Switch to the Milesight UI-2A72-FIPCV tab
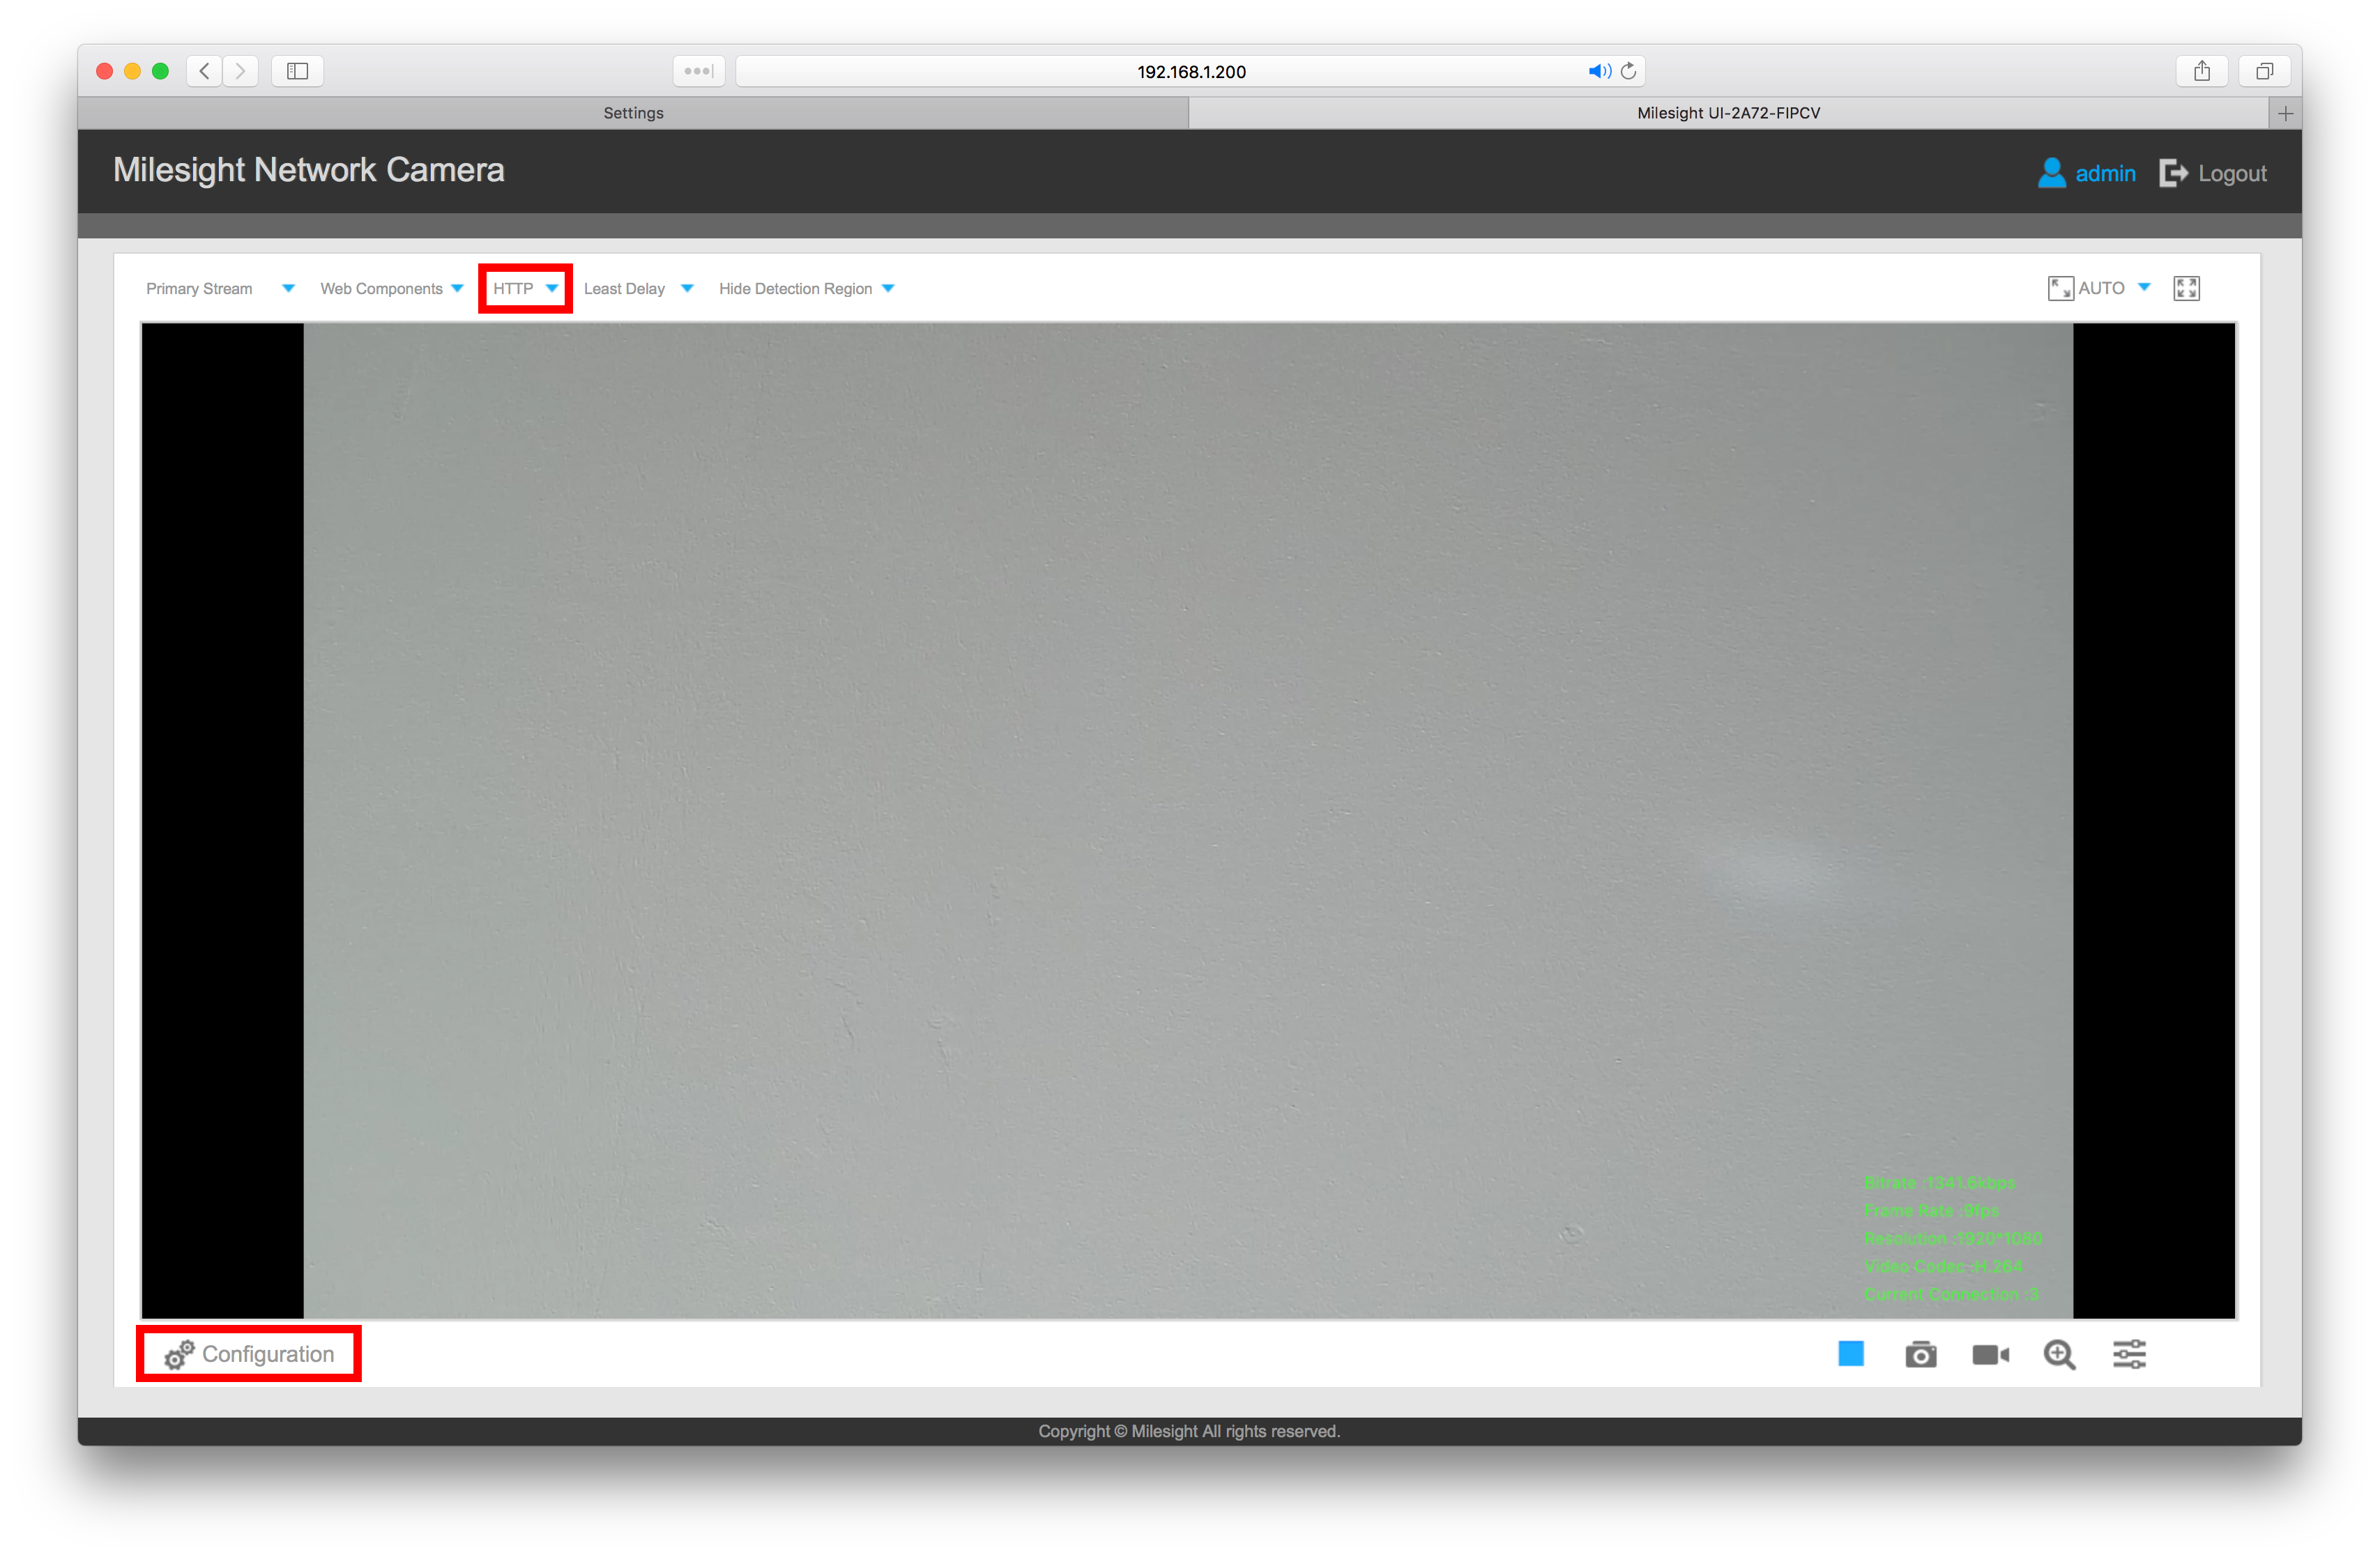 click(1729, 112)
